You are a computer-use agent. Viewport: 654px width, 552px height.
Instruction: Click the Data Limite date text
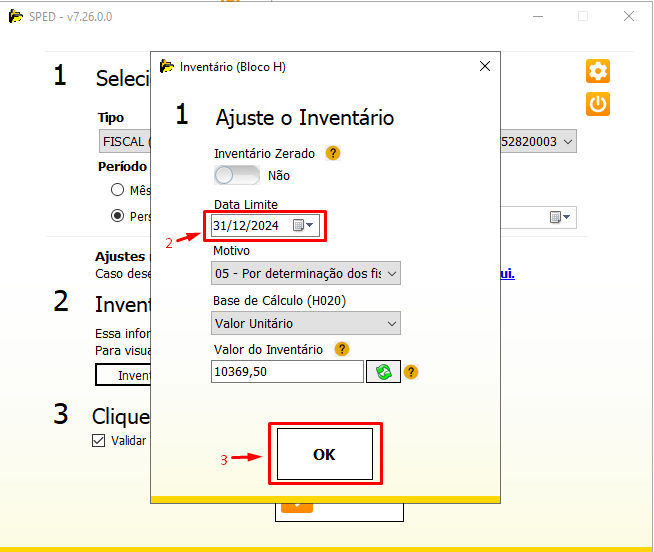[247, 225]
